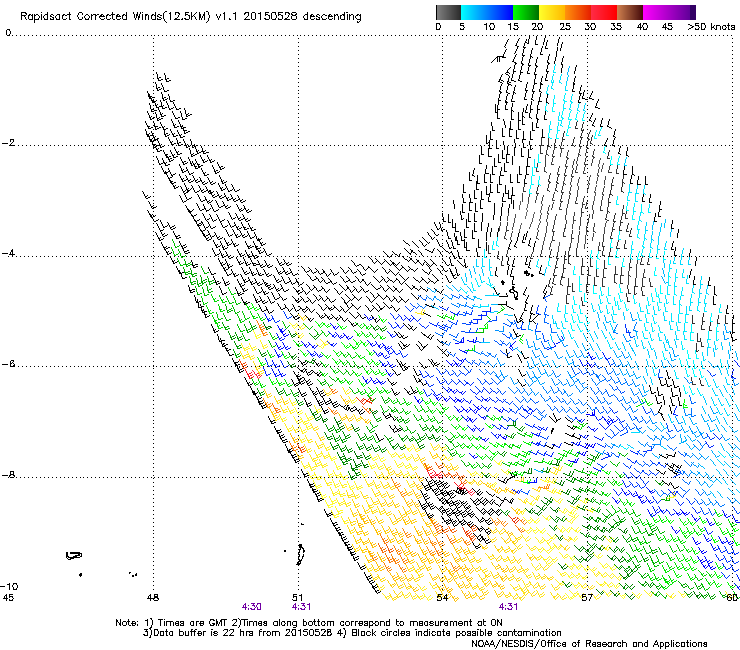Image resolution: width=740 pixels, height=650 pixels.
Task: Click "20150528 descending" in the title
Action: [x=303, y=16]
